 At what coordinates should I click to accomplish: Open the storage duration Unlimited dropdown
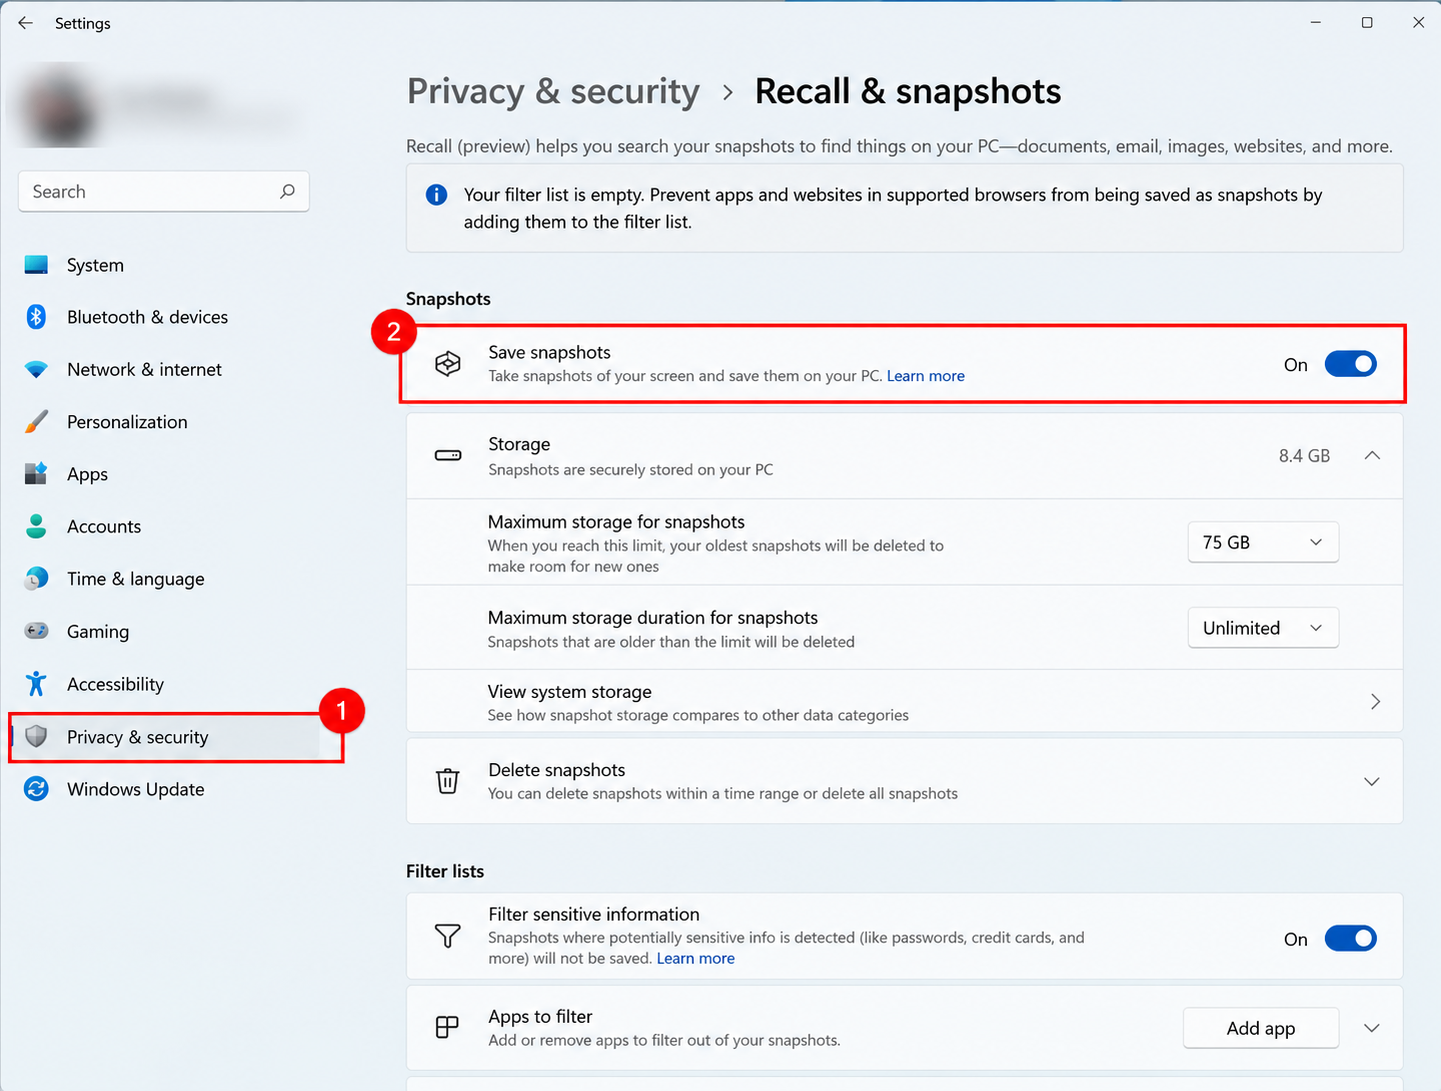click(1263, 628)
